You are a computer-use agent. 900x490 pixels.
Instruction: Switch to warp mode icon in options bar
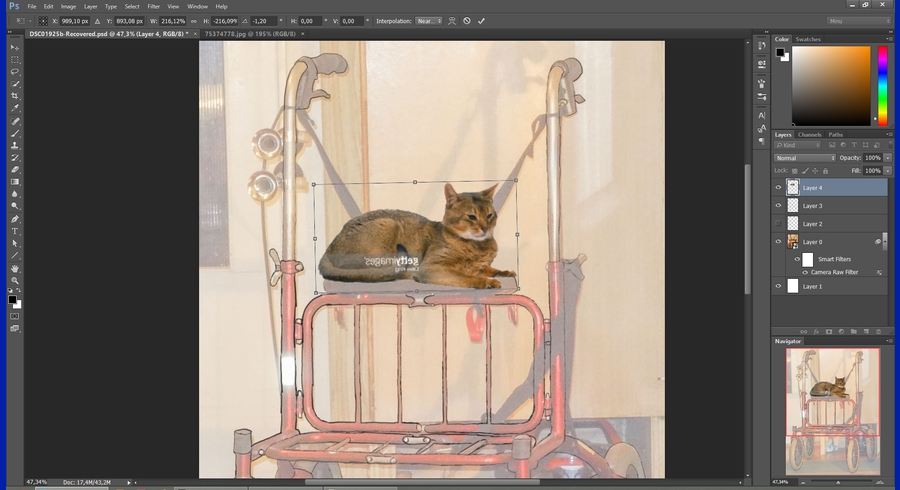point(452,21)
